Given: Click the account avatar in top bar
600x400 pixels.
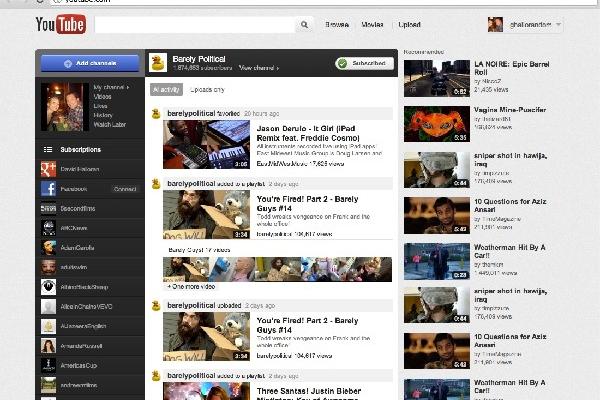Looking at the screenshot, I should tap(495, 24).
